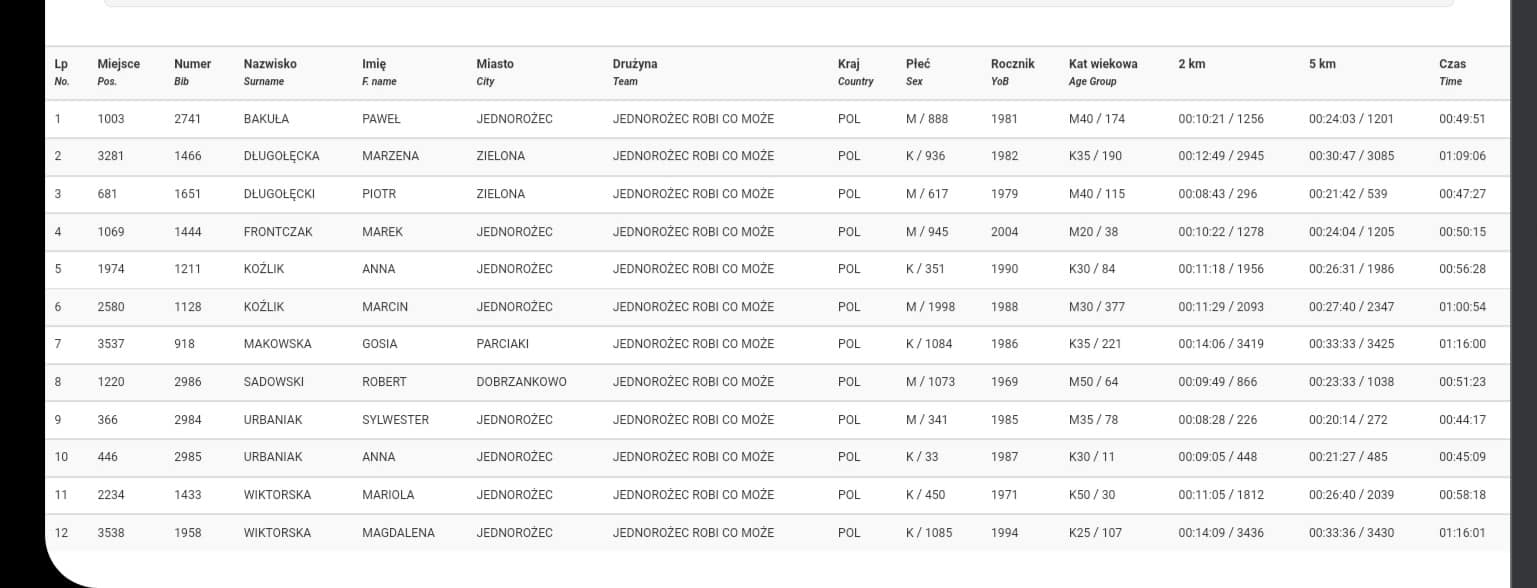The width and height of the screenshot is (1537, 588).
Task: Select MAKOWSKA GOSIA's row
Action: (x=777, y=344)
